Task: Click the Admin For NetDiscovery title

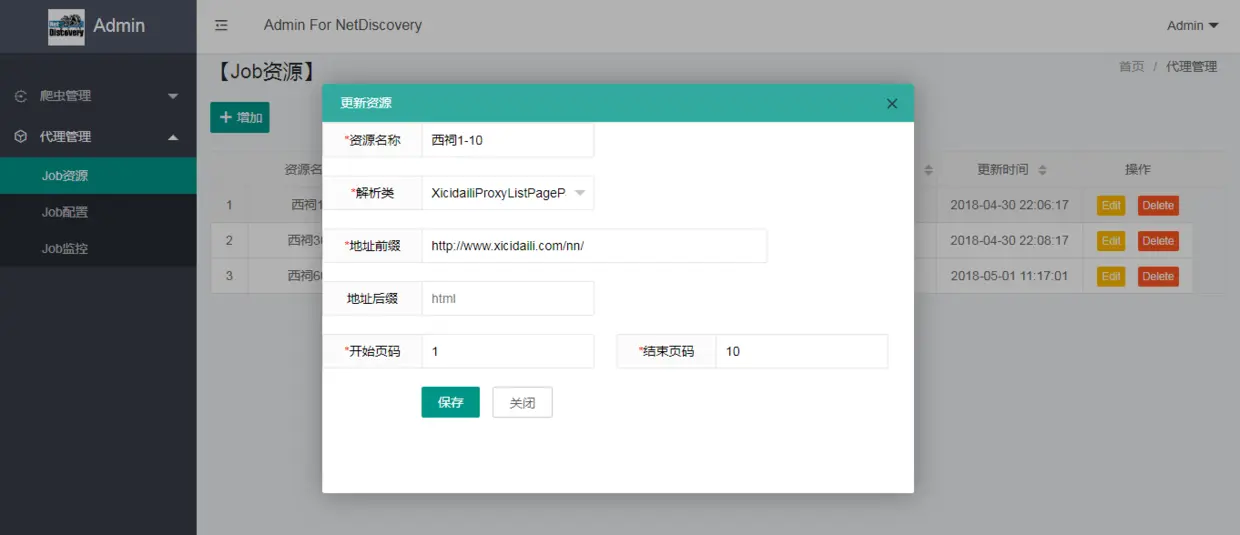Action: coord(343,25)
